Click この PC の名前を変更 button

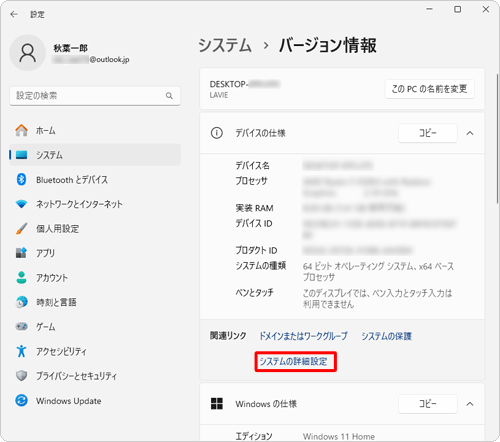[429, 89]
